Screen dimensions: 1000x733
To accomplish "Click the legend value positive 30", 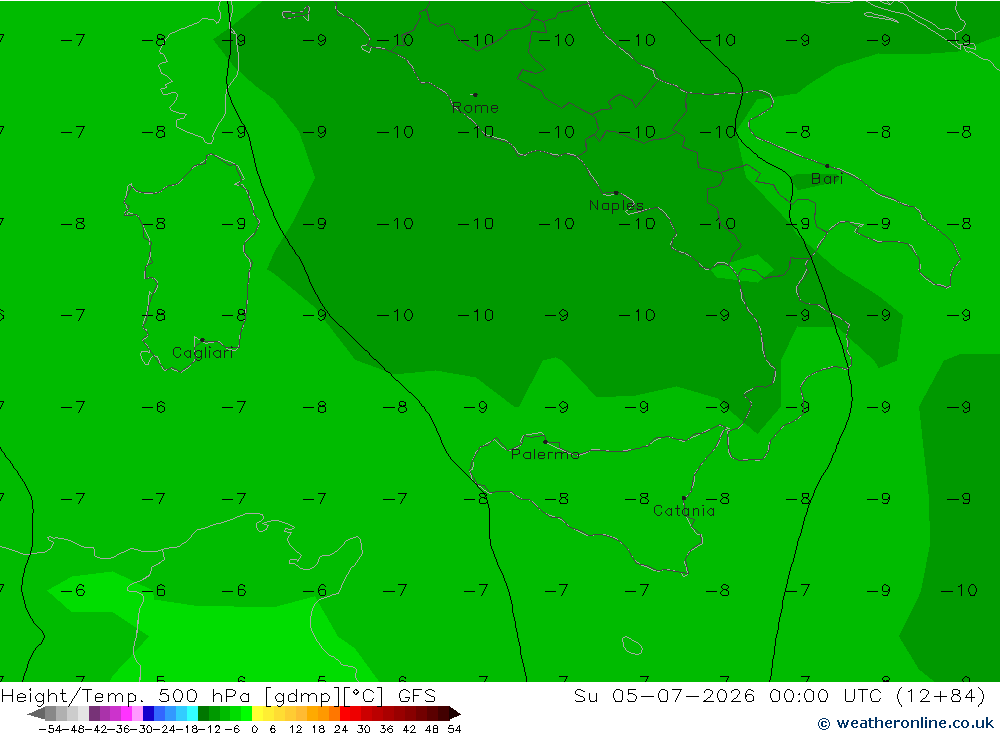I will pyautogui.click(x=364, y=729).
